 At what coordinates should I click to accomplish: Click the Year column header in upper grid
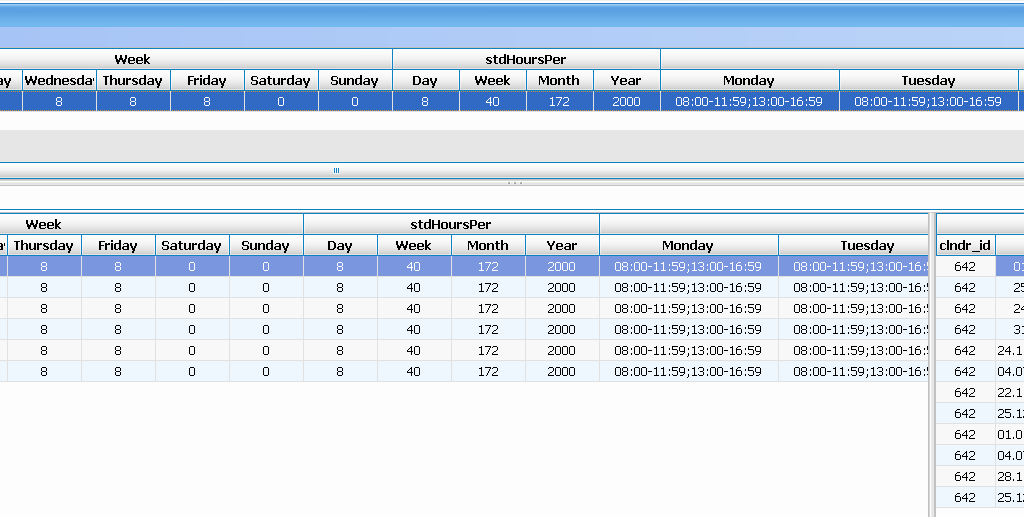pyautogui.click(x=626, y=80)
